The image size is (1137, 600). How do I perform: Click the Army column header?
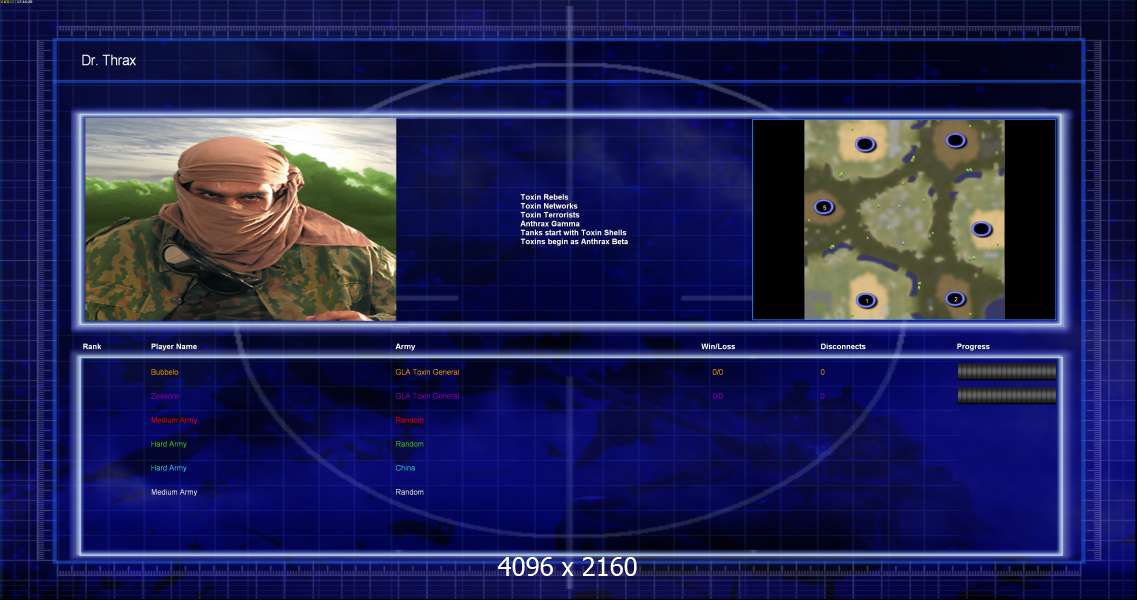tap(405, 347)
